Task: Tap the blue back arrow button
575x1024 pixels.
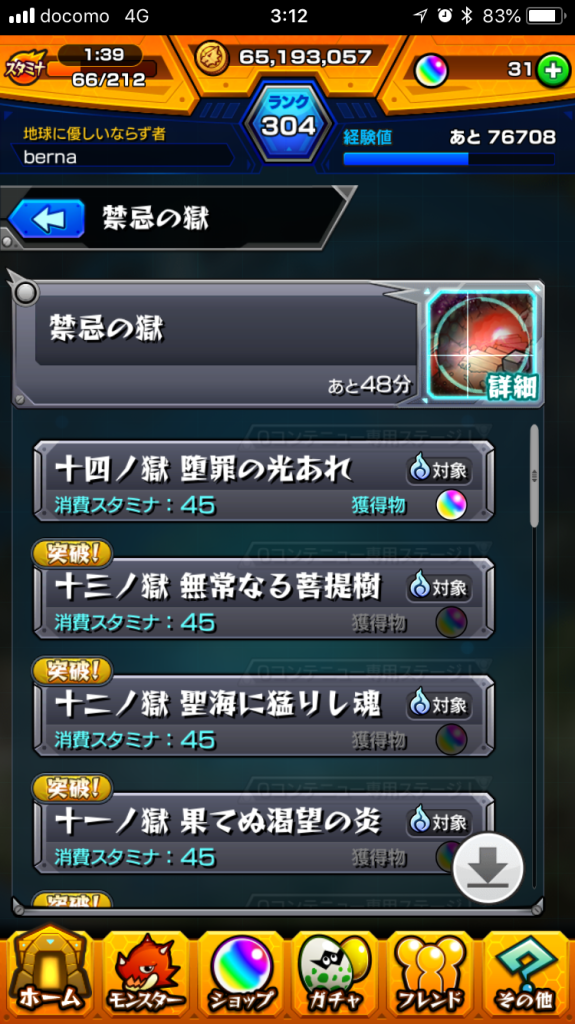Action: (x=46, y=219)
